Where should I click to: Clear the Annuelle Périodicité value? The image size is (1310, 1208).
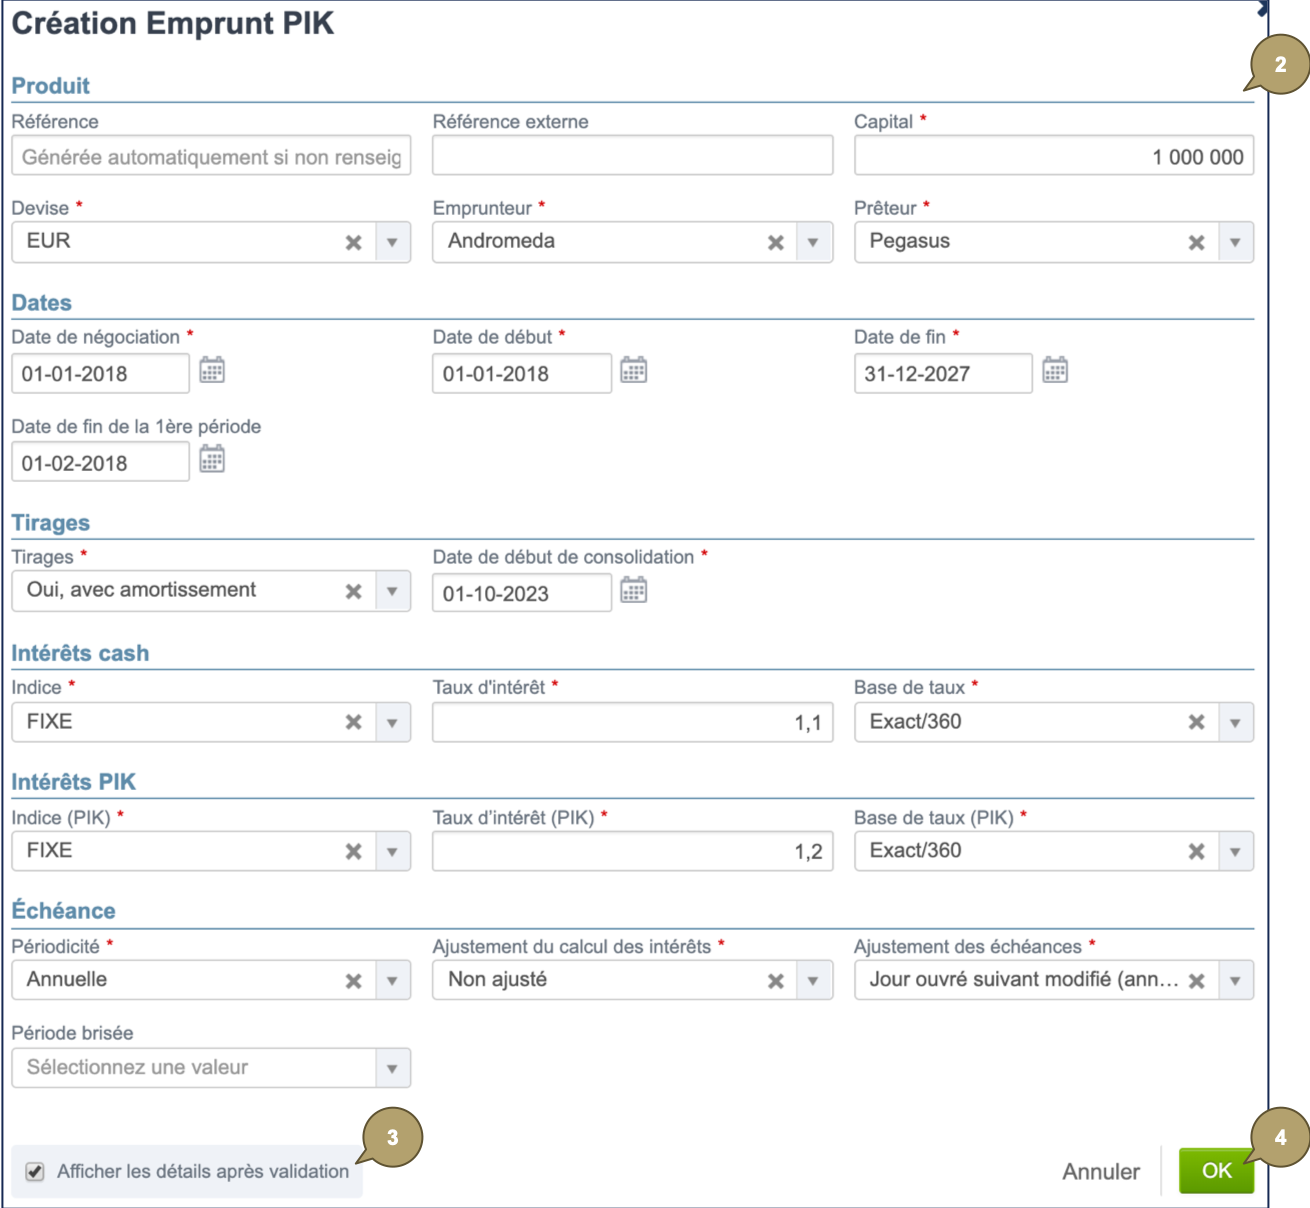pos(354,981)
